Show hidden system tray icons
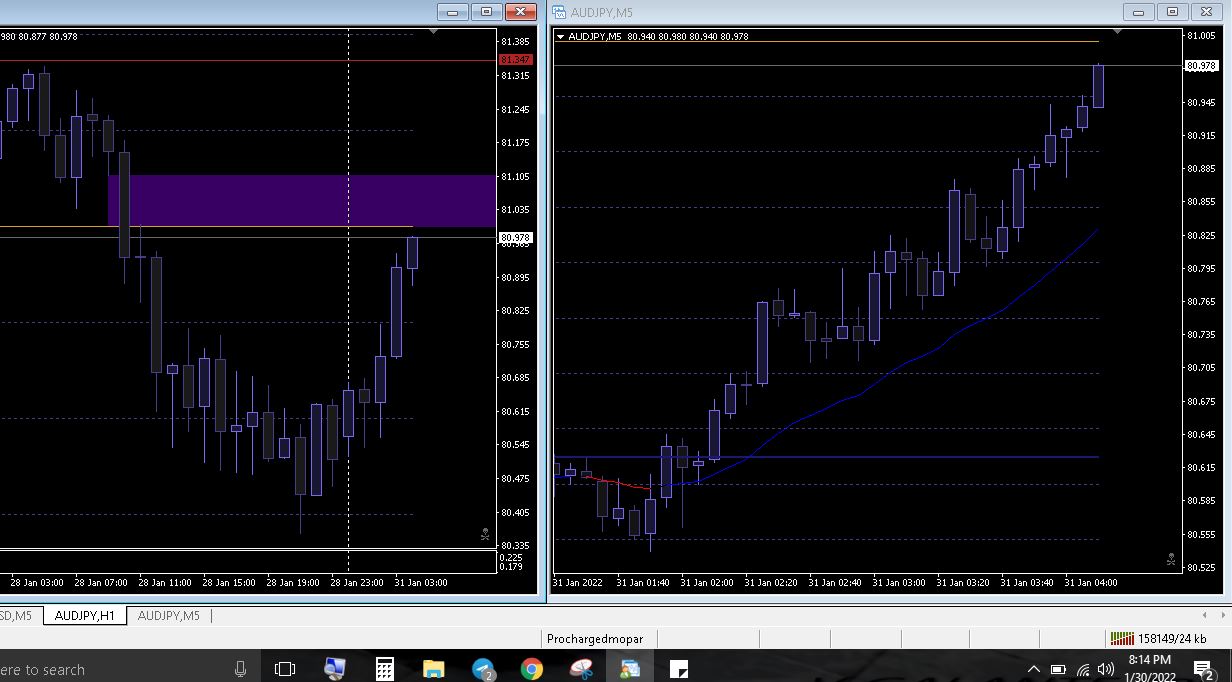 (1033, 669)
